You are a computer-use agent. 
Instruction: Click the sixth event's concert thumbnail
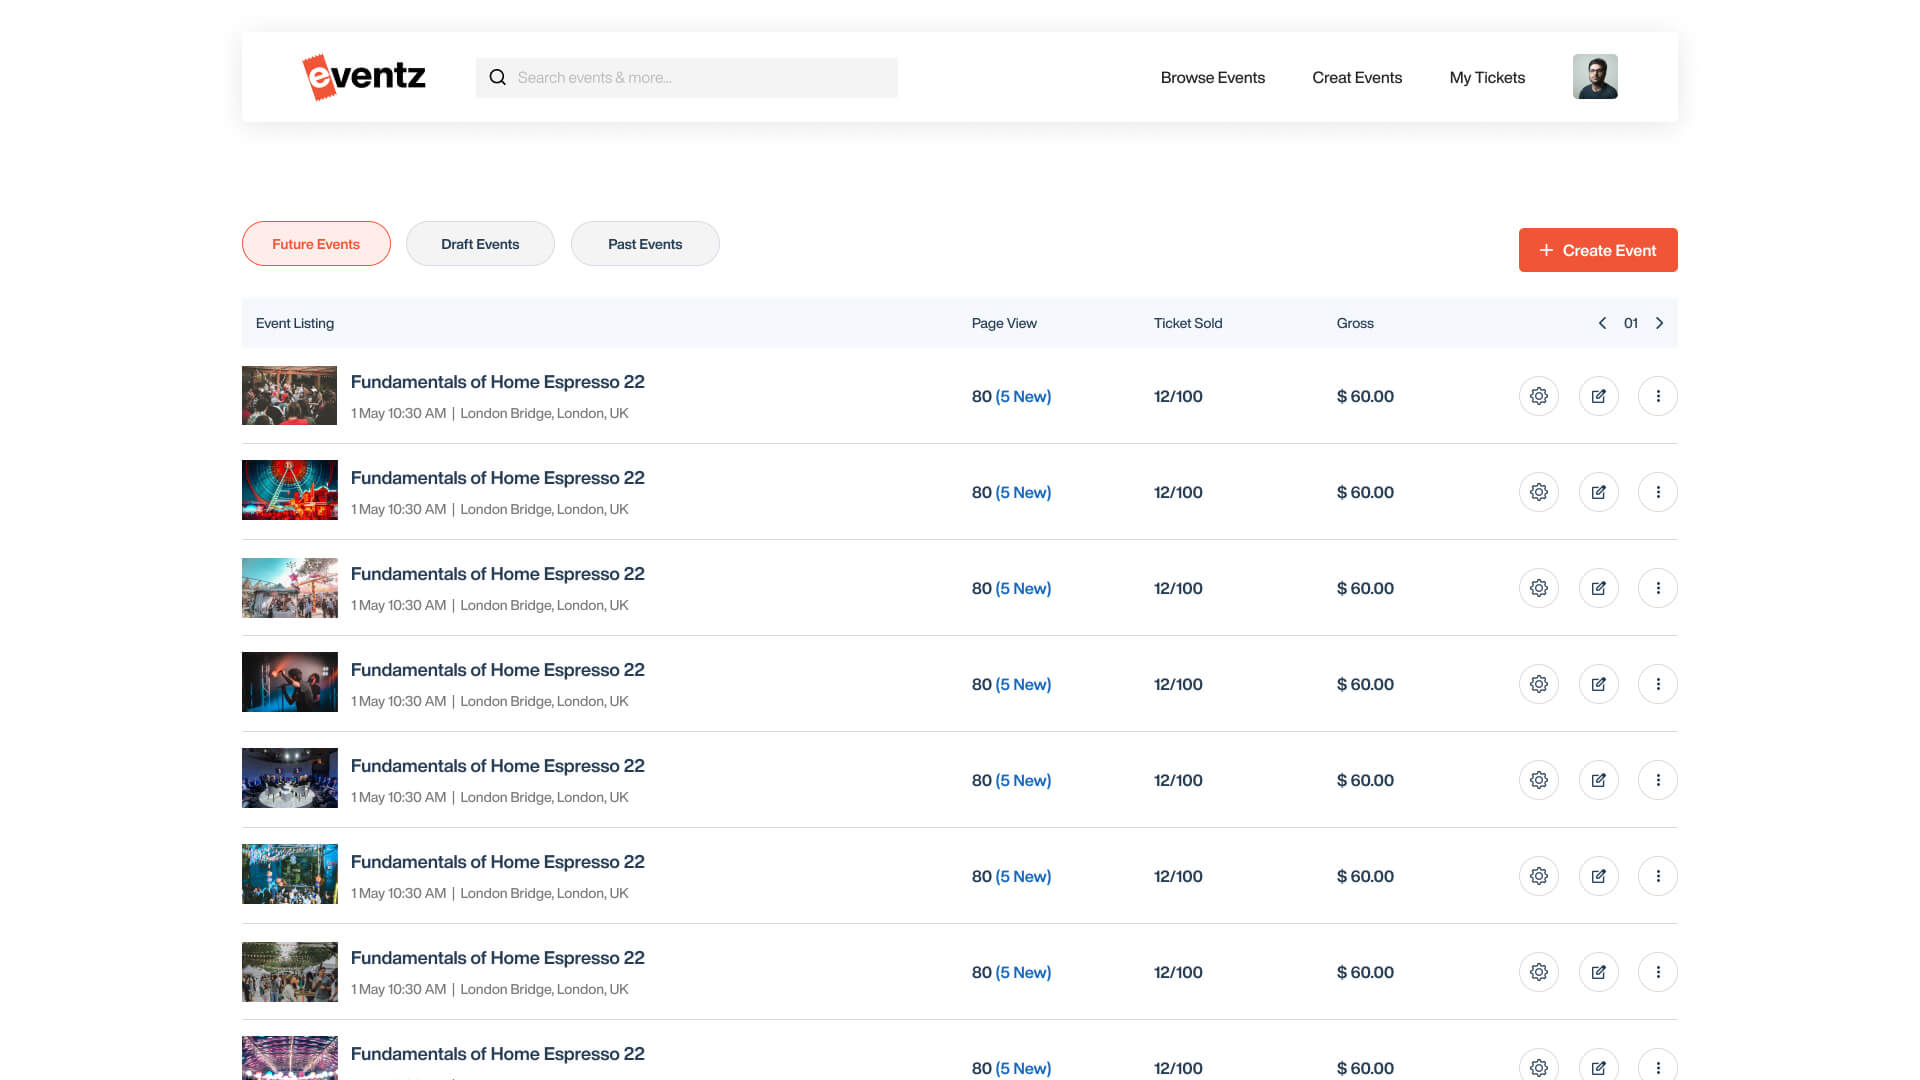pyautogui.click(x=290, y=874)
